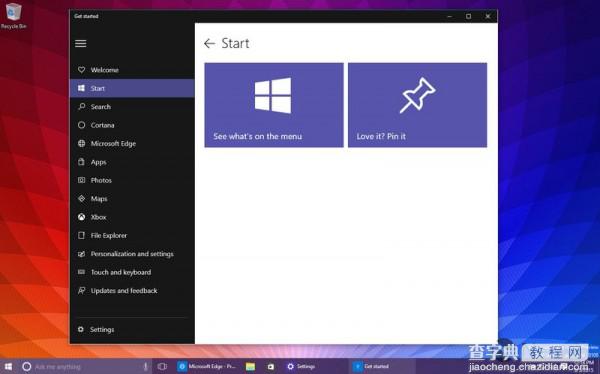Click the bag icon beside Apps
The width and height of the screenshot is (600, 374).
(81, 162)
